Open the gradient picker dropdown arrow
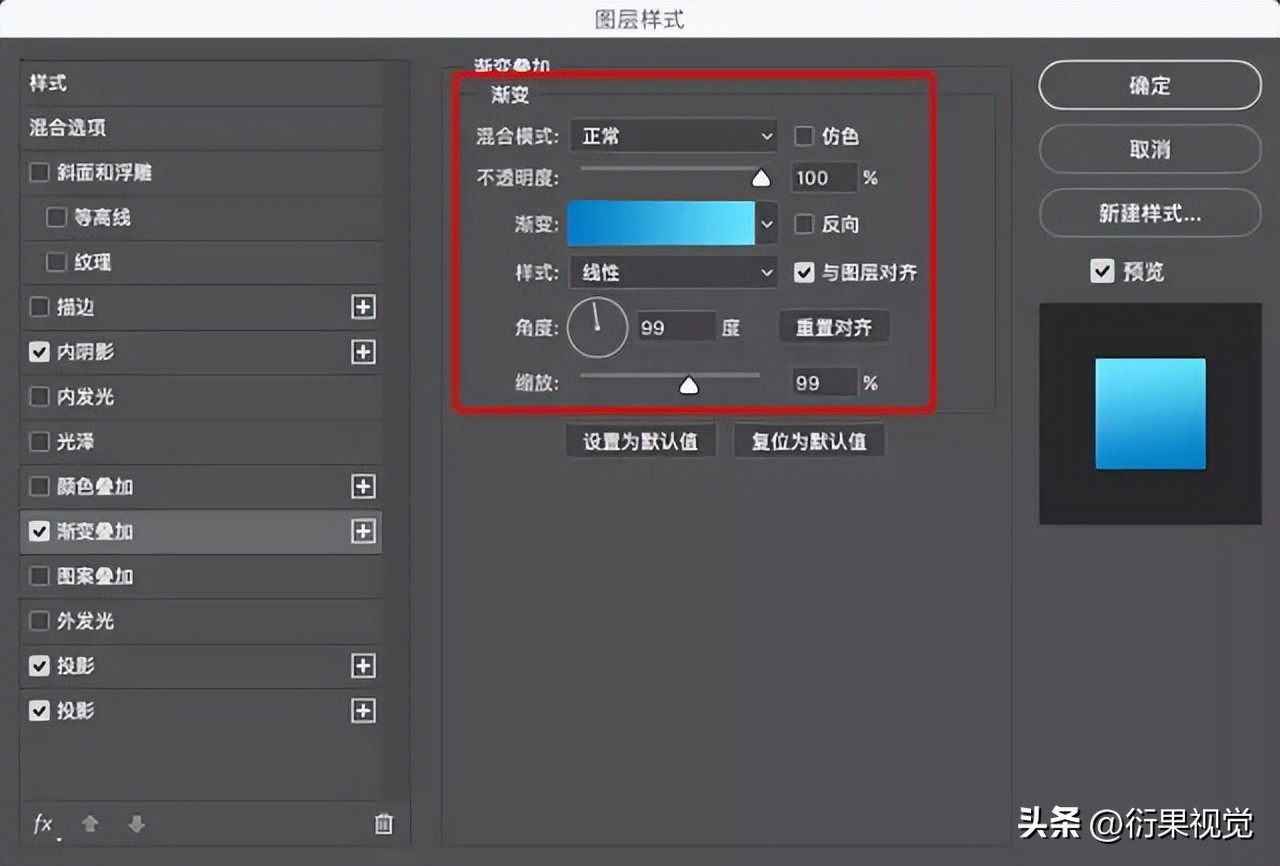The image size is (1280, 866). click(766, 224)
